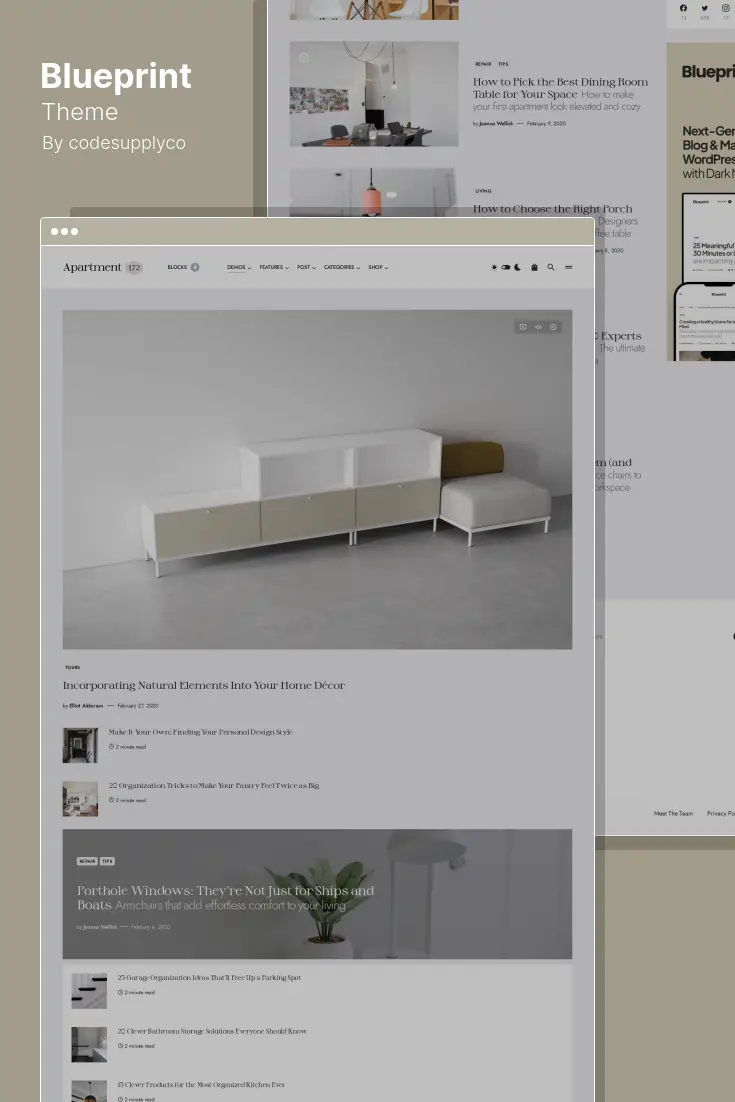
Task: Click Joanna Wellick under Dining Room article
Action: tap(496, 124)
